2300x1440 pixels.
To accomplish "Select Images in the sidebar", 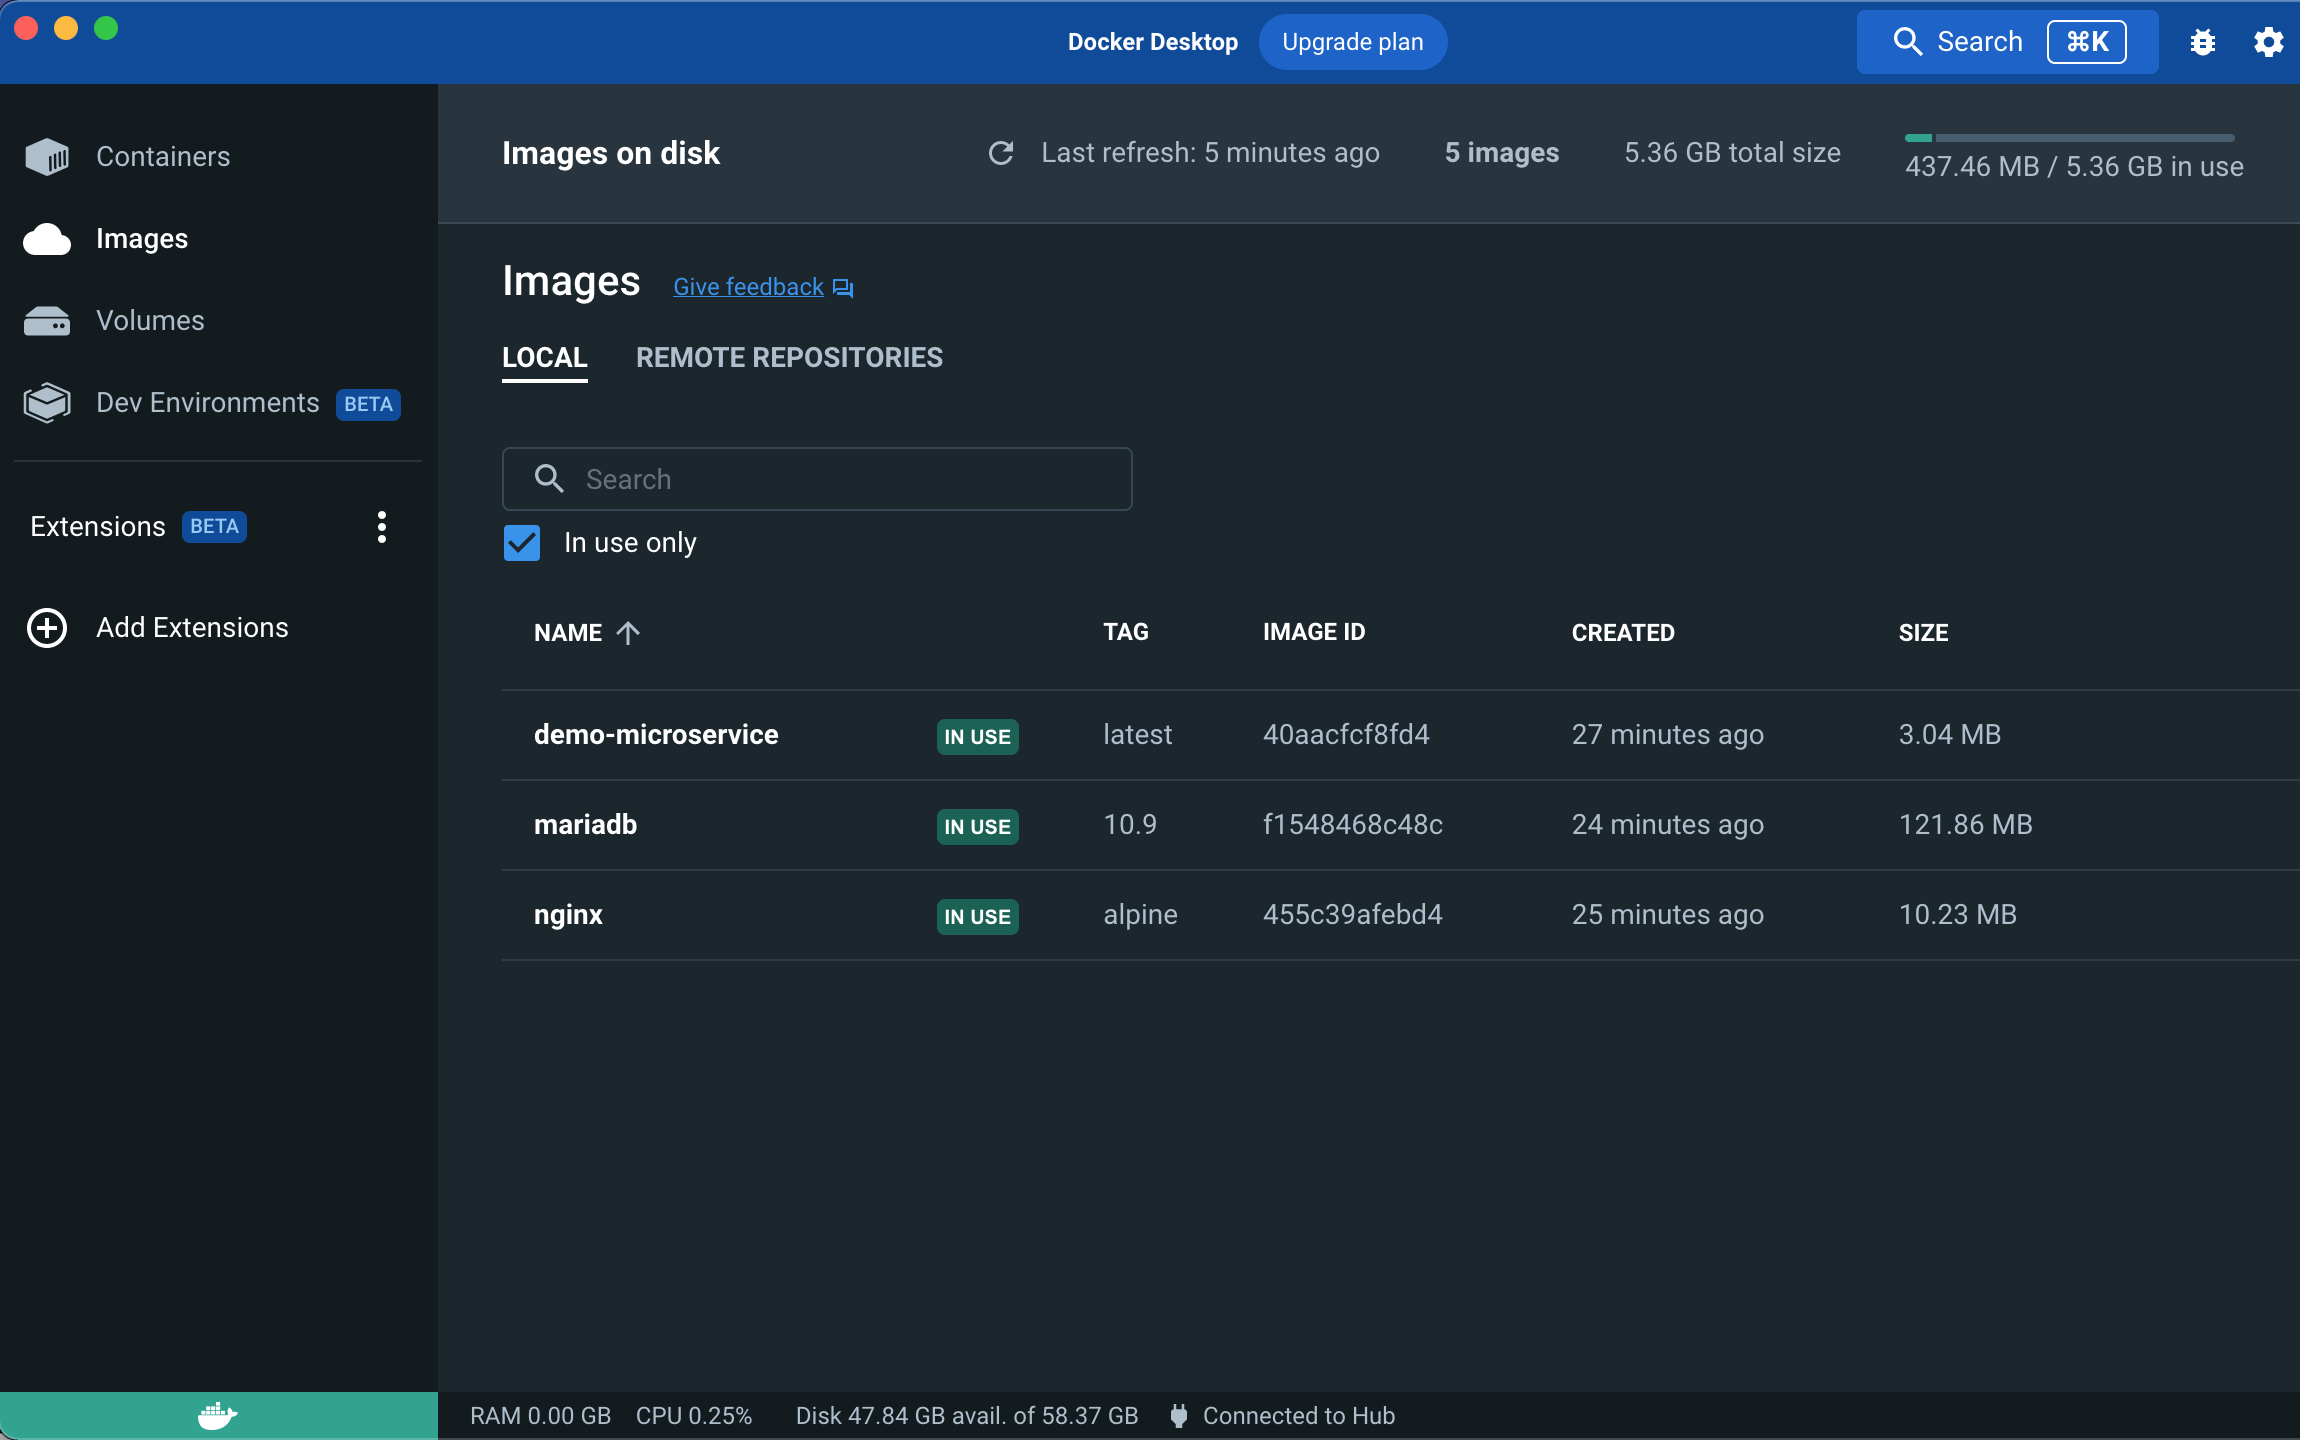I will [142, 239].
